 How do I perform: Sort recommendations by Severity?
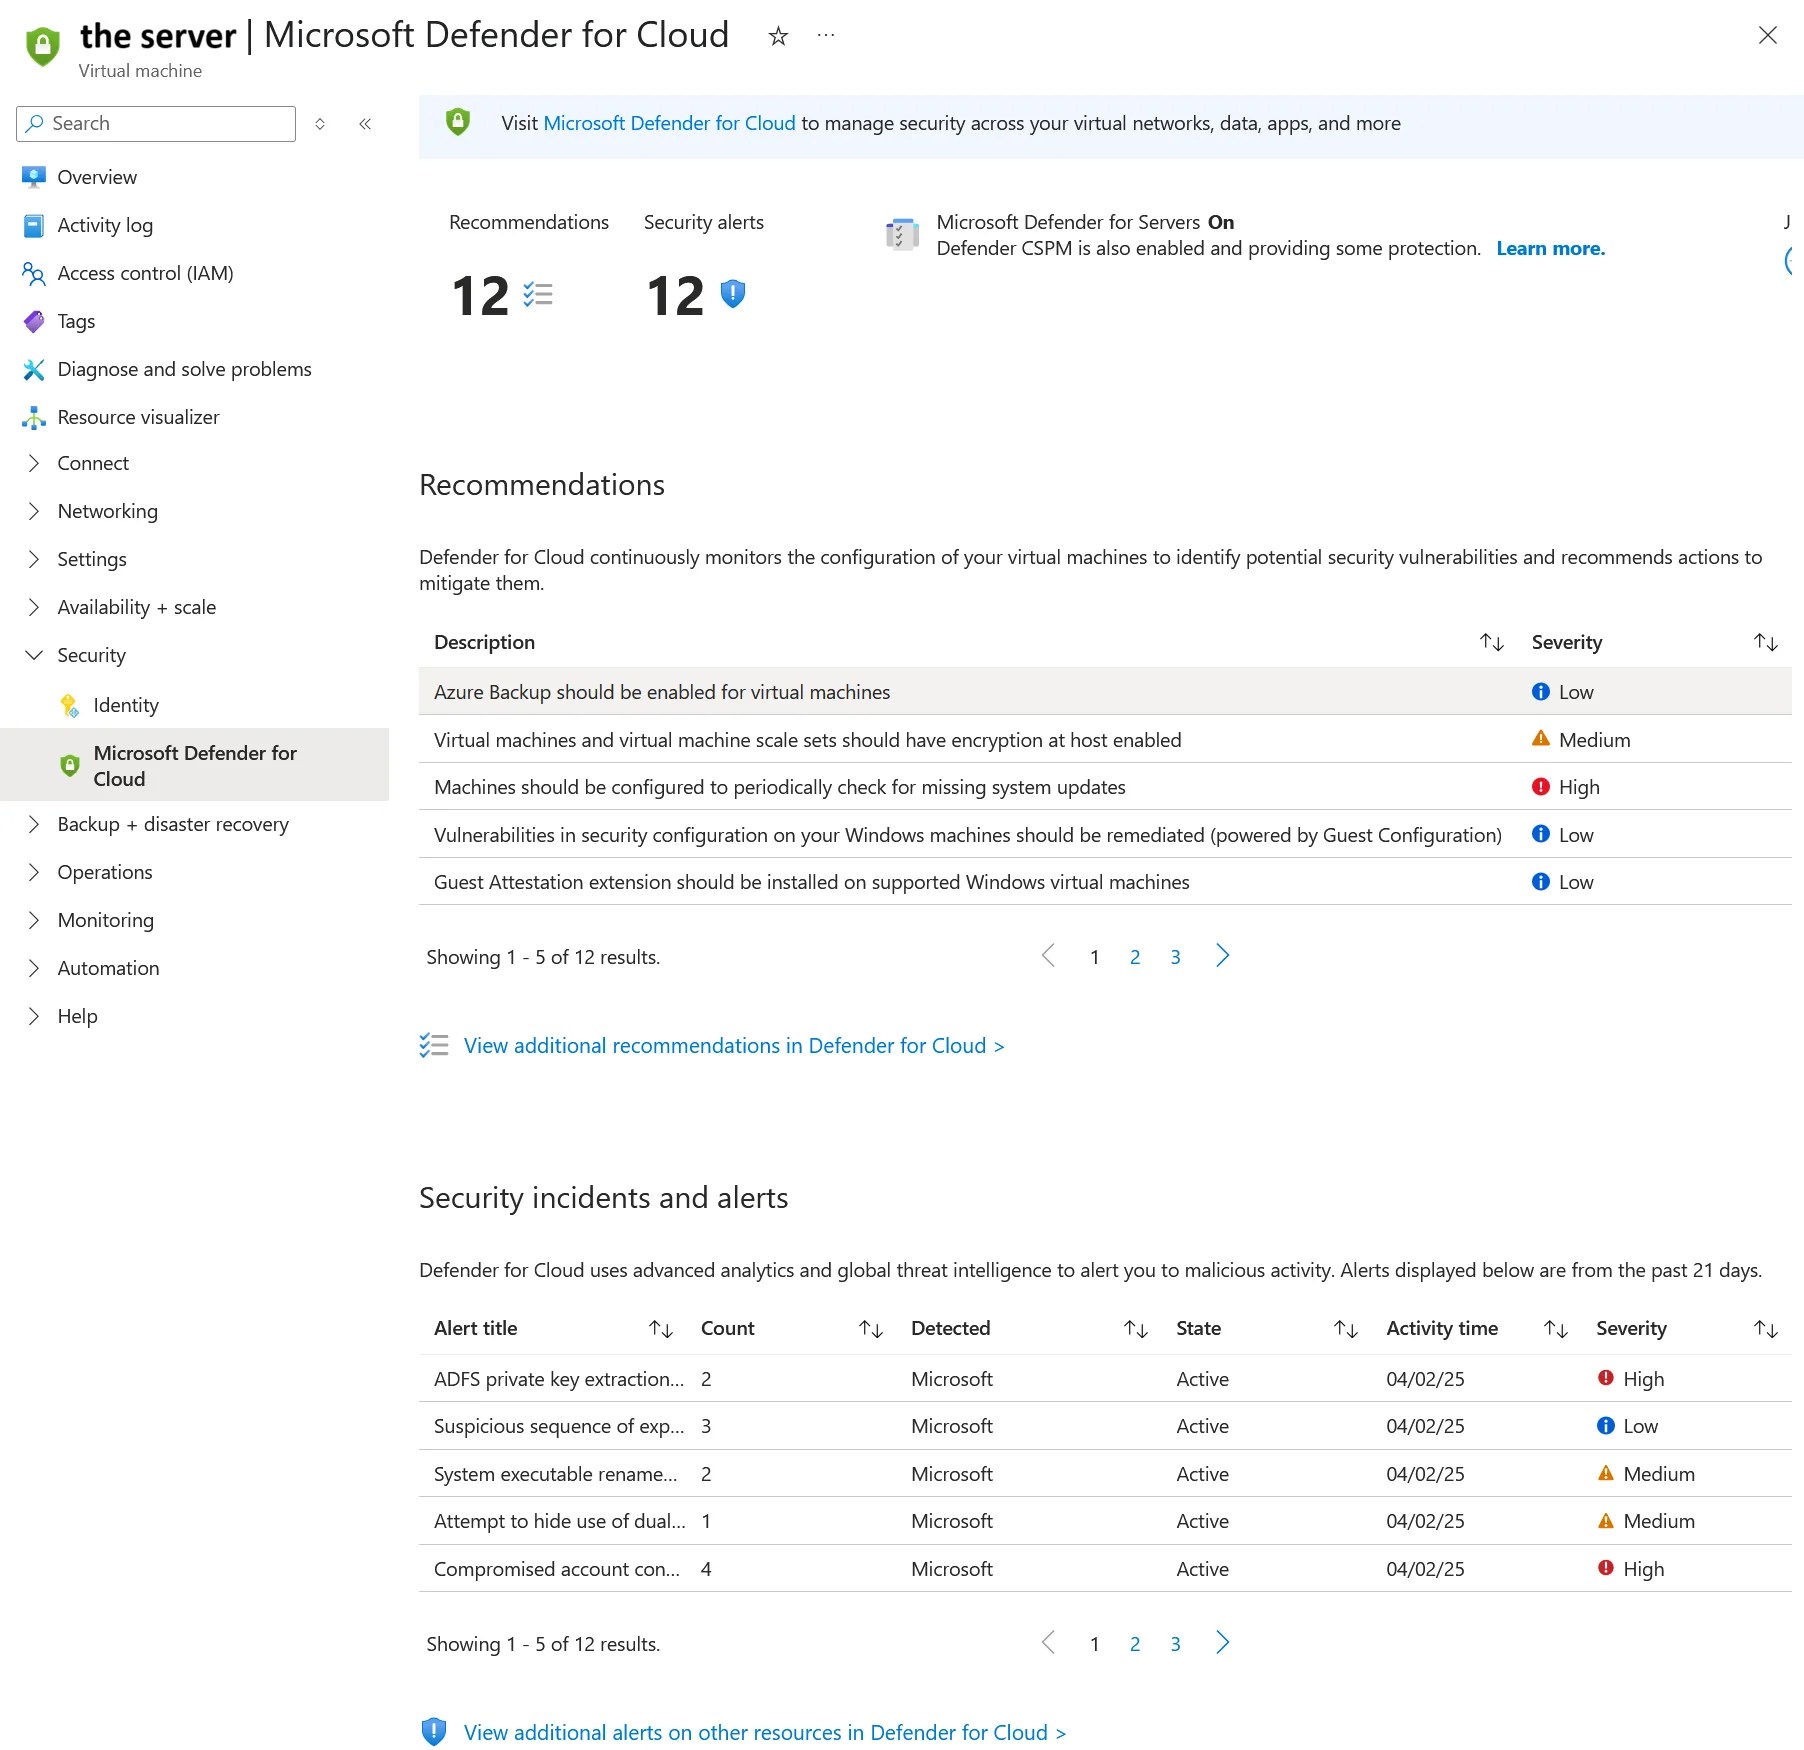1766,642
